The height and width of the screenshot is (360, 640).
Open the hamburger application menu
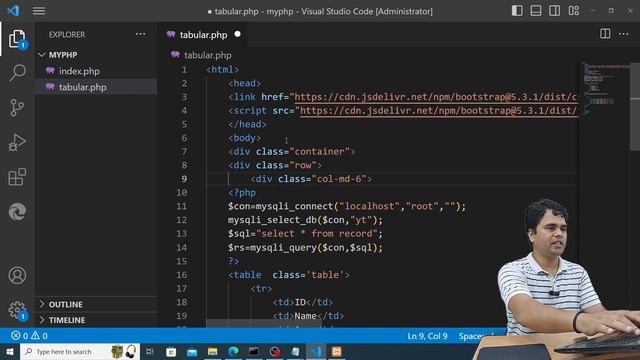[x=39, y=11]
